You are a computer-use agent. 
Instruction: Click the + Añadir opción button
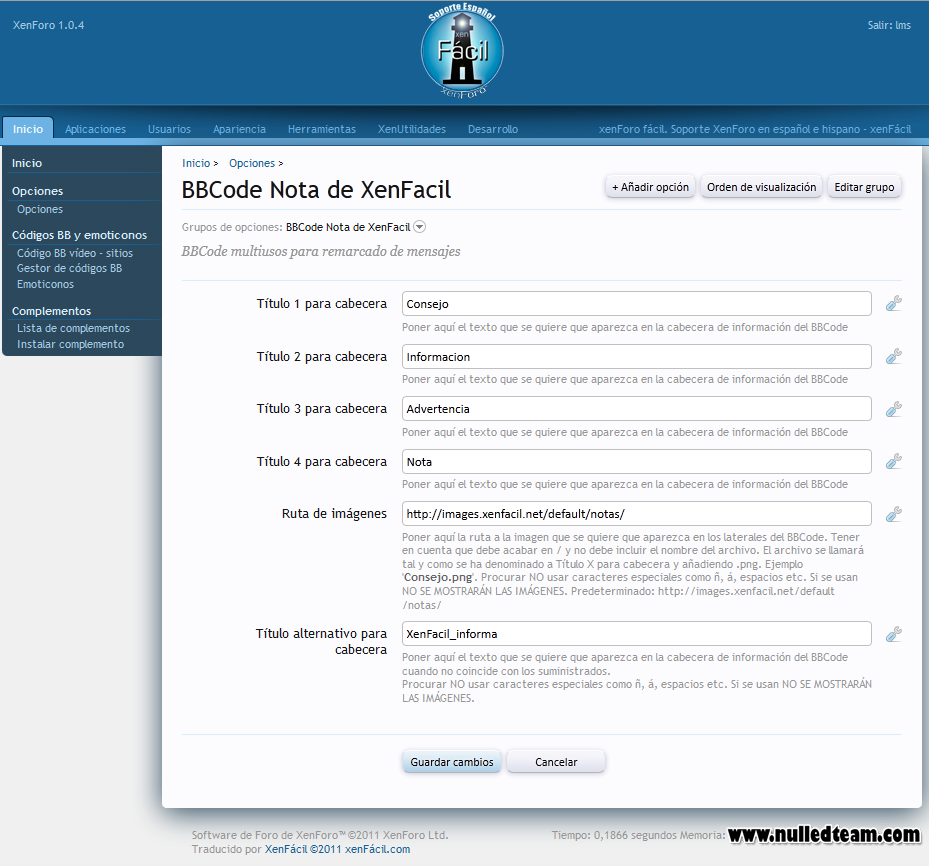[x=650, y=187]
